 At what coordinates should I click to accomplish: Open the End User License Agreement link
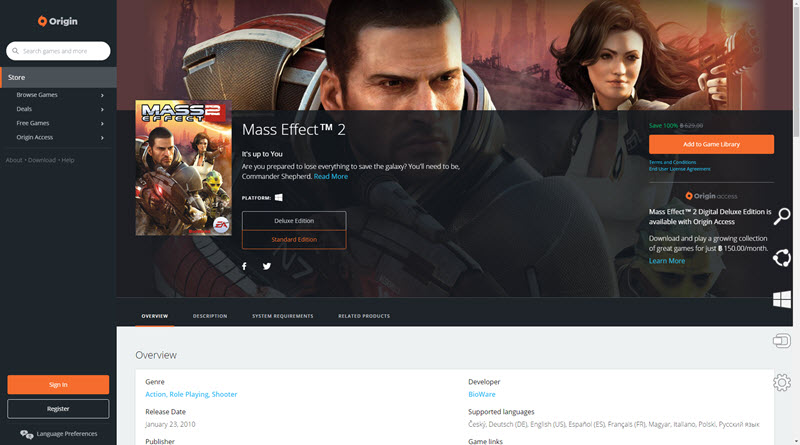click(x=680, y=169)
